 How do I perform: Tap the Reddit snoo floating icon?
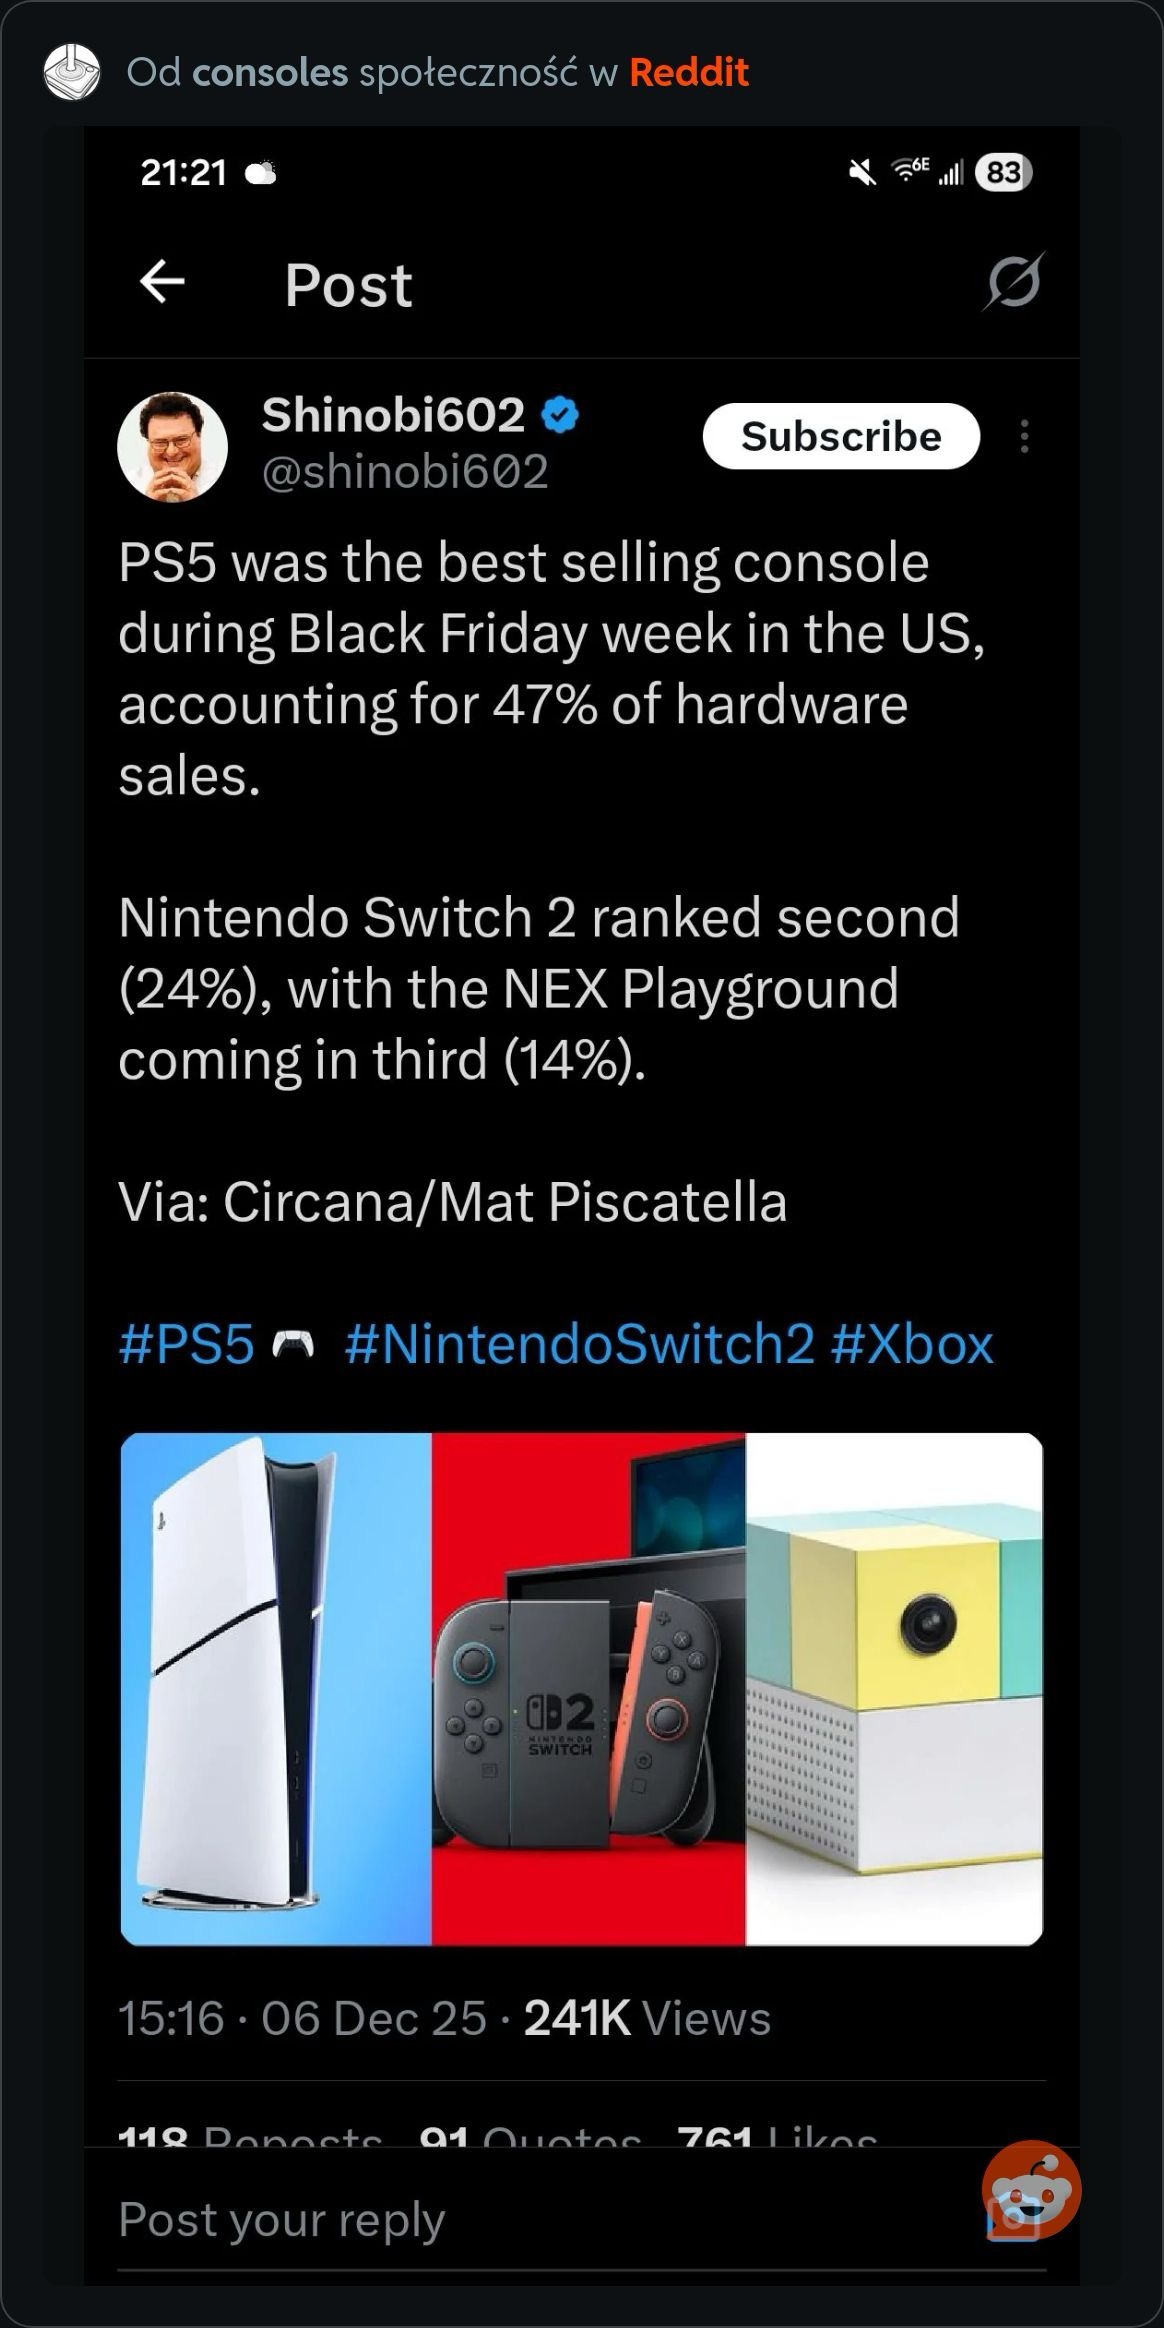click(1031, 2190)
